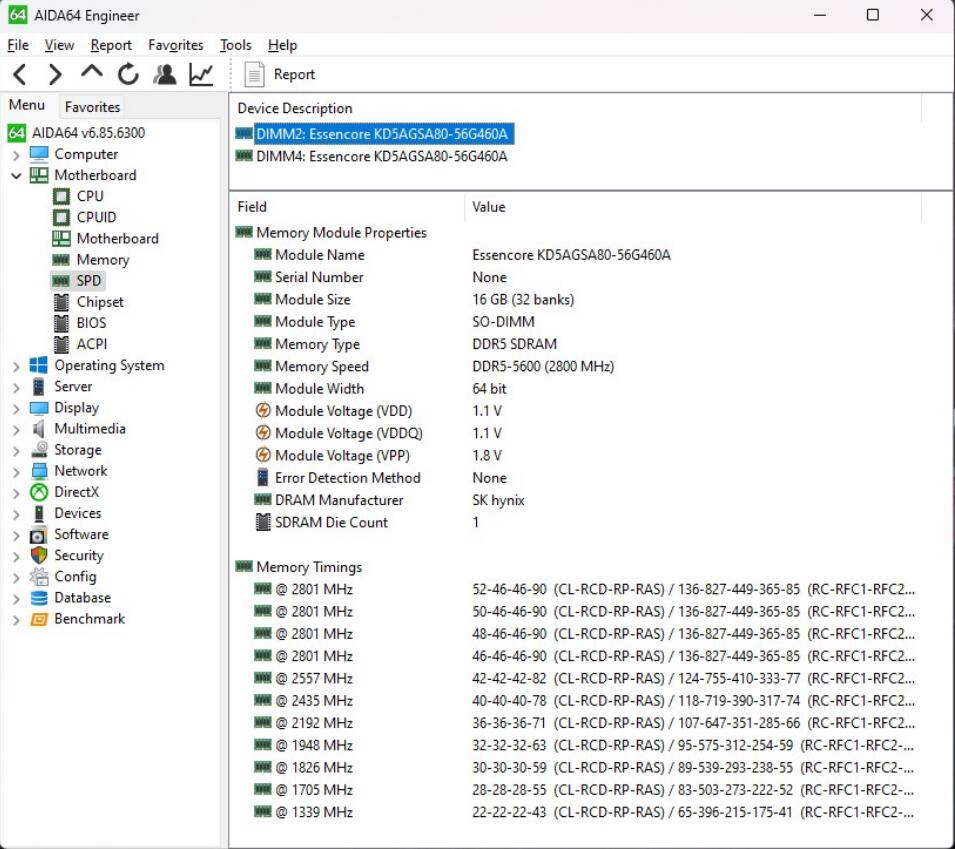Click the DRAM Manufacturer value SK hynix

(498, 501)
